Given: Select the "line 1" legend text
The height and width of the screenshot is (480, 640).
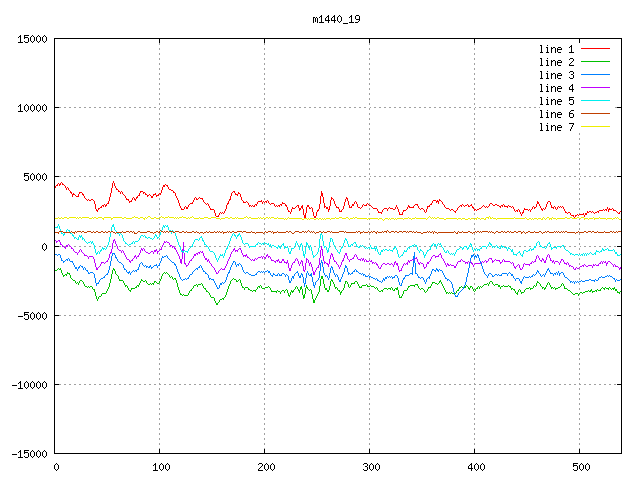Looking at the screenshot, I should 557,49.
